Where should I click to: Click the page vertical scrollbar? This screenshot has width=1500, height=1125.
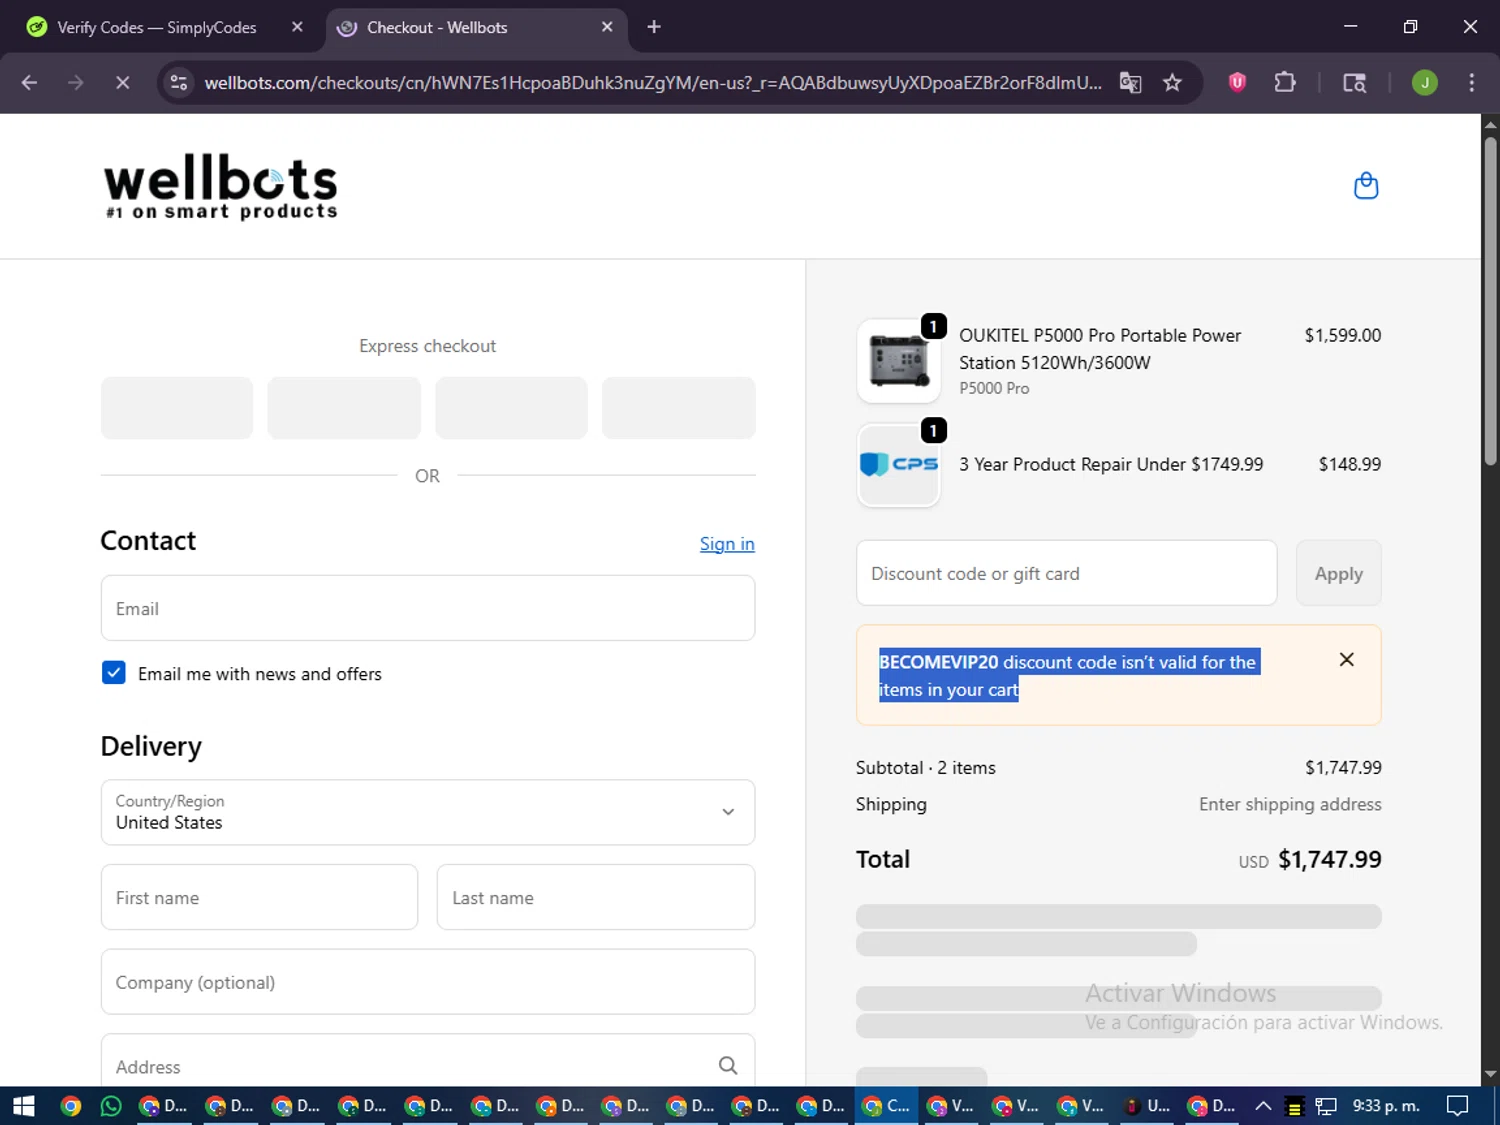tap(1490, 300)
